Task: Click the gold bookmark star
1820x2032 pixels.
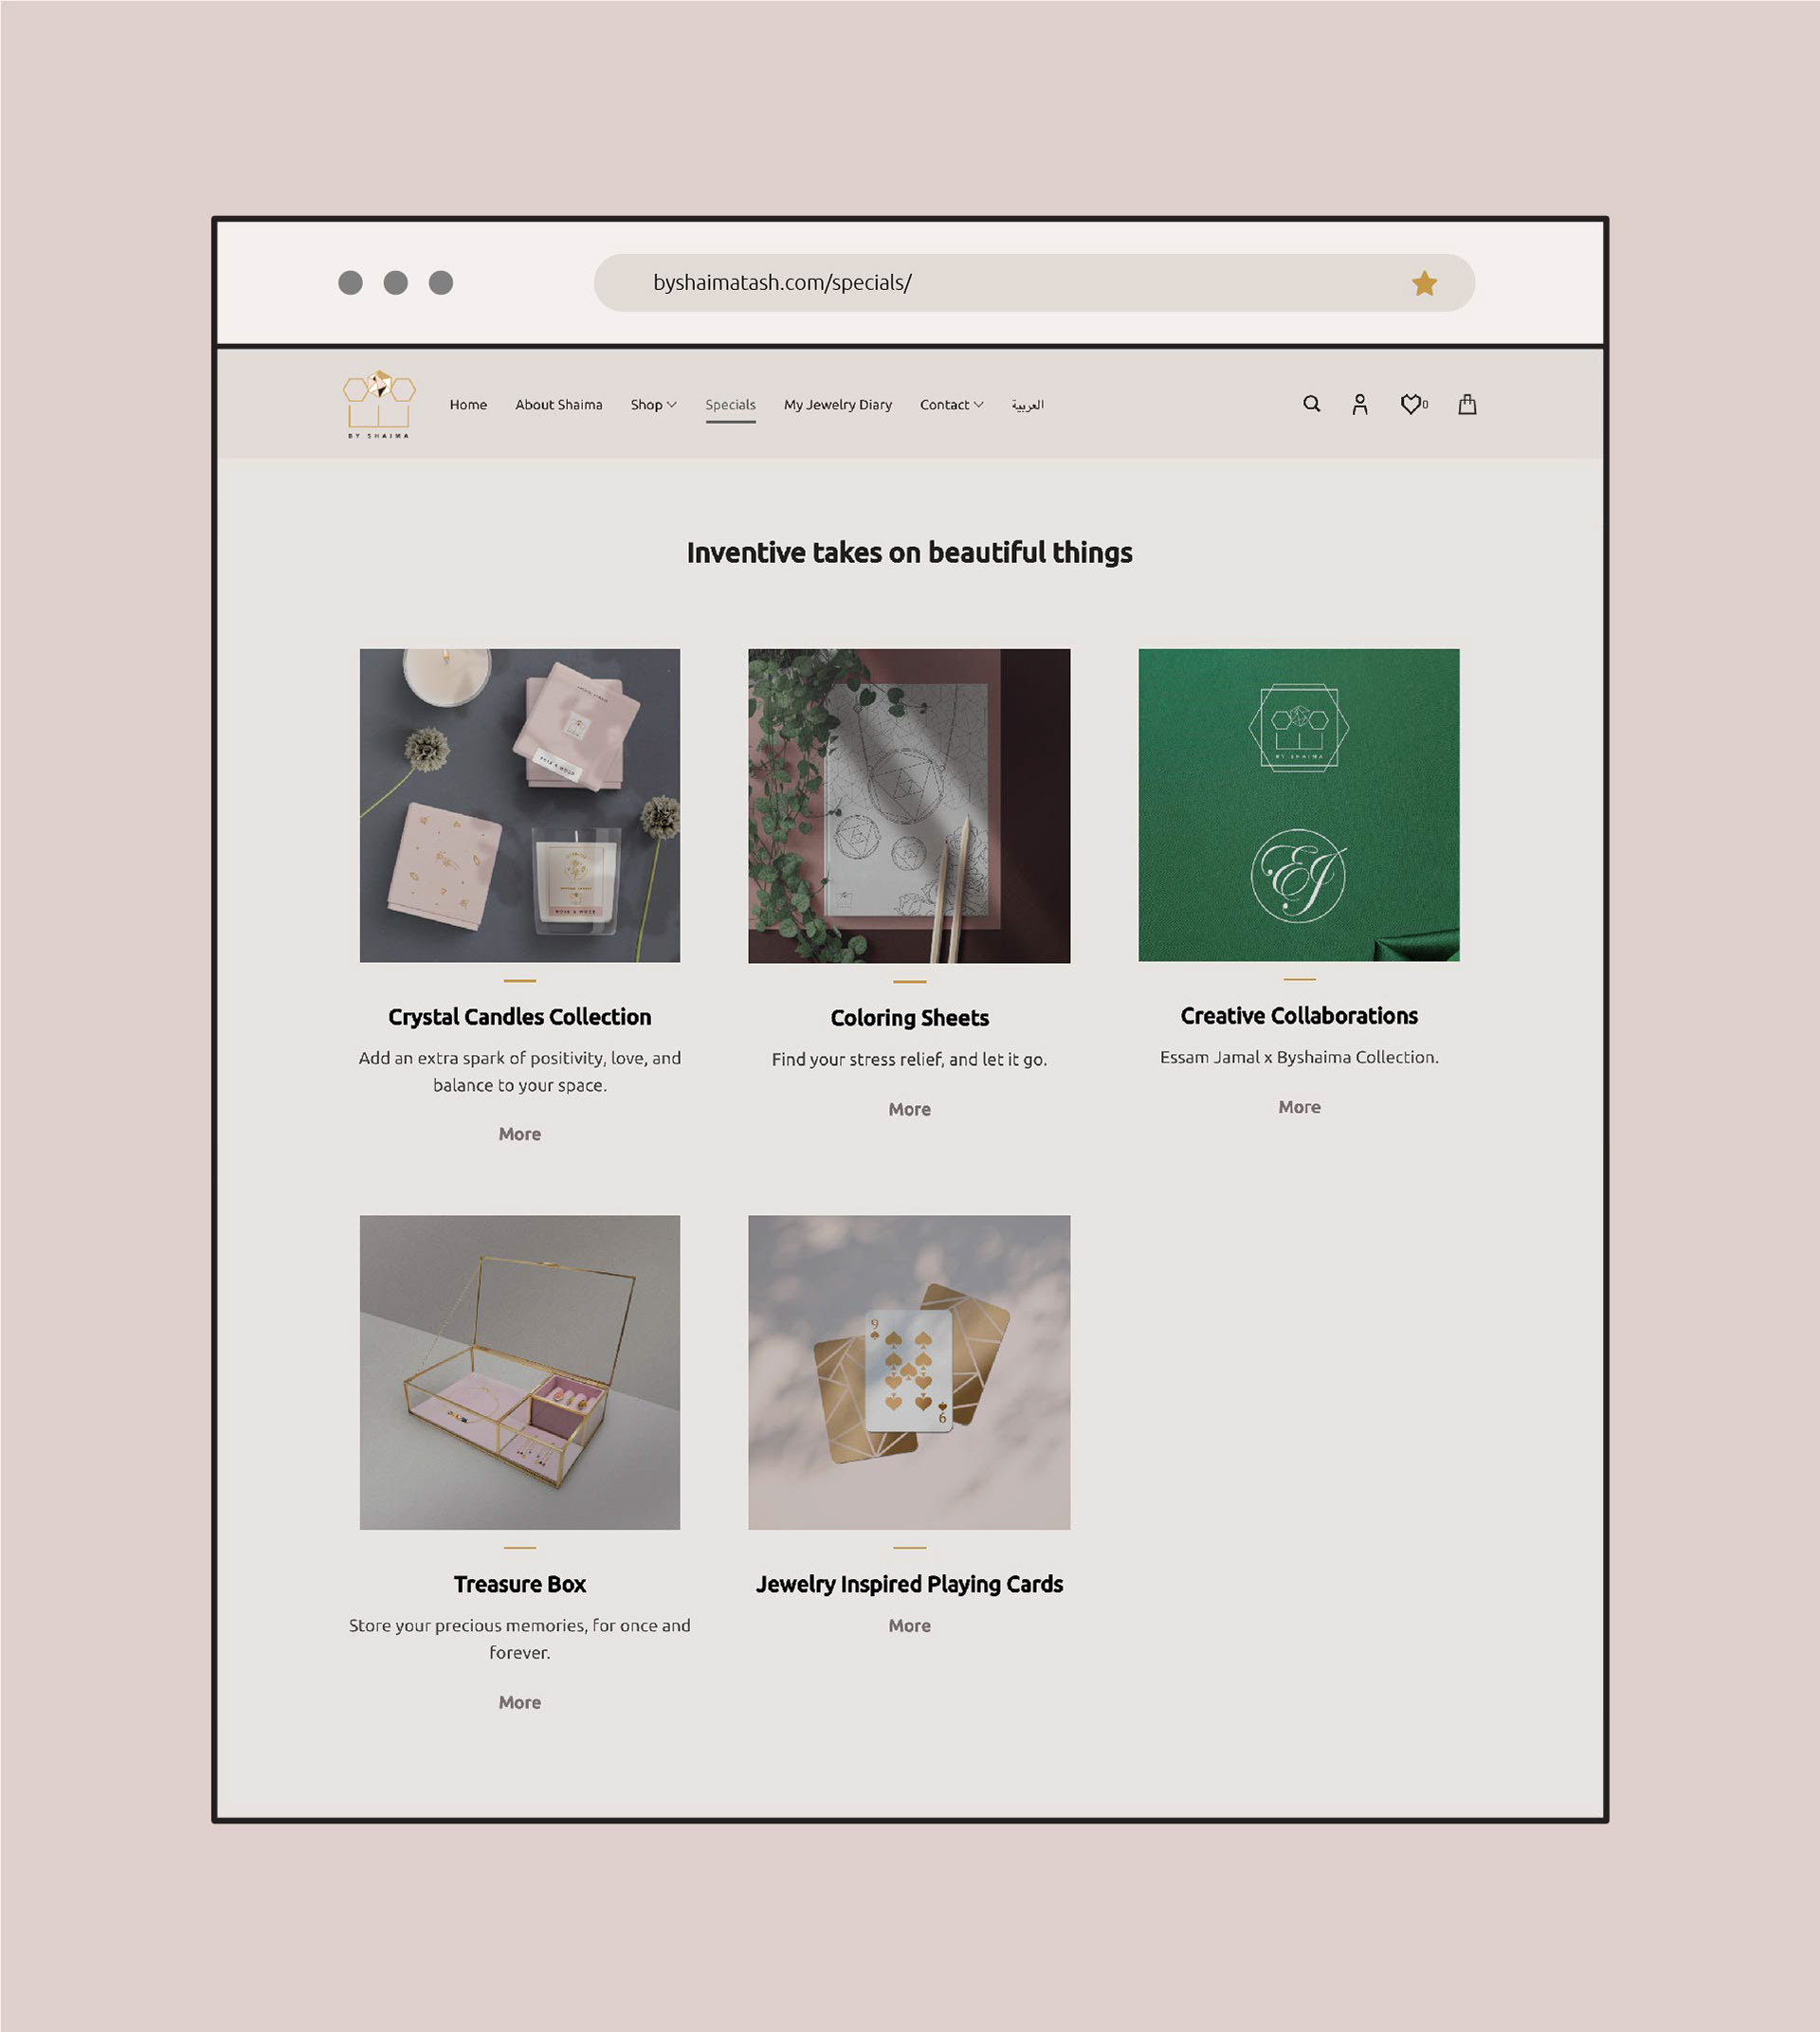Action: pos(1423,284)
